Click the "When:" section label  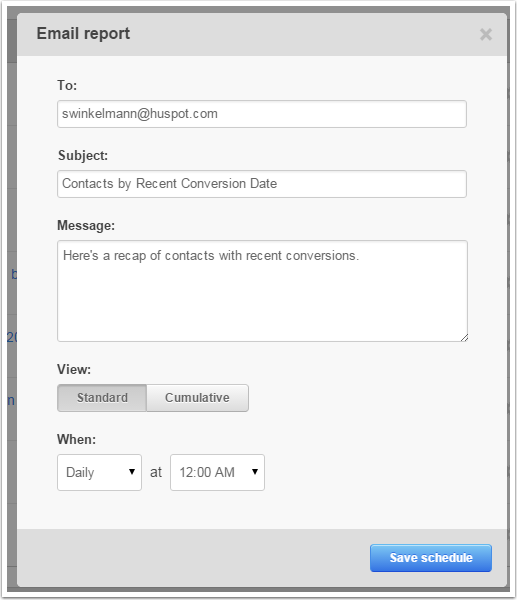click(x=76, y=439)
